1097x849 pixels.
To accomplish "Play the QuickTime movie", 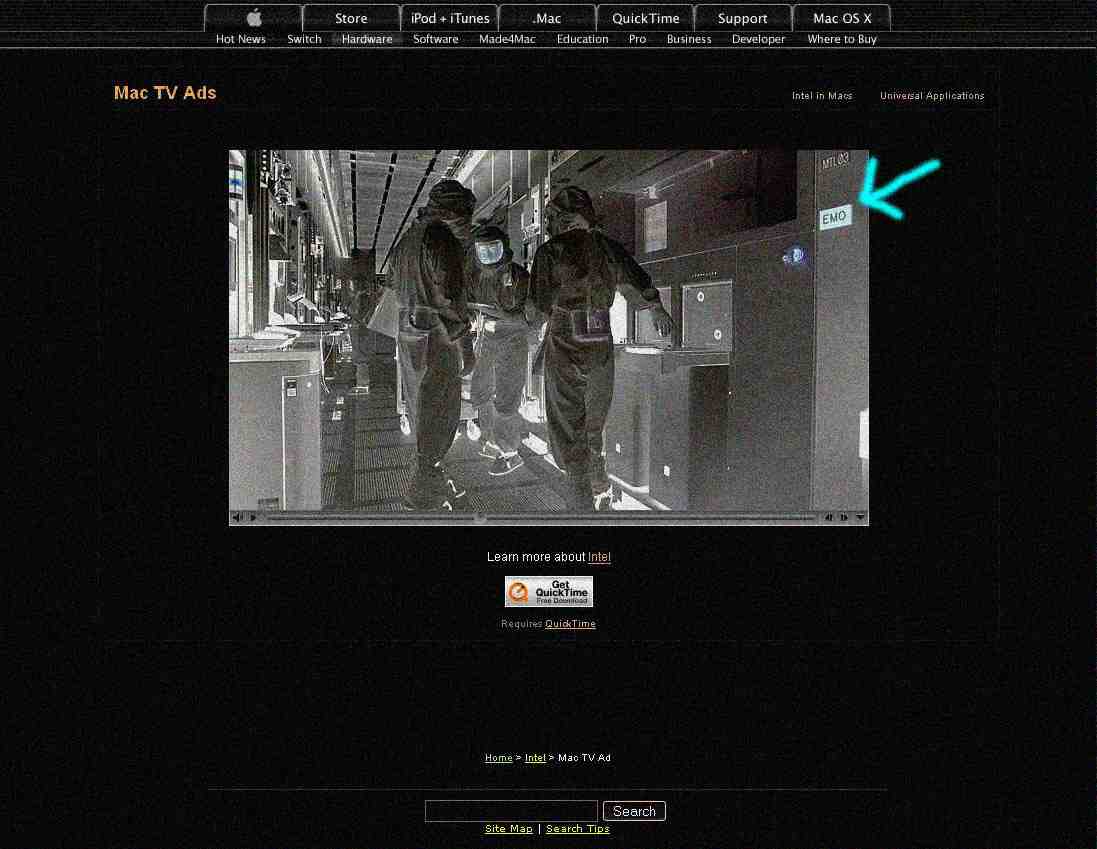I will click(253, 518).
